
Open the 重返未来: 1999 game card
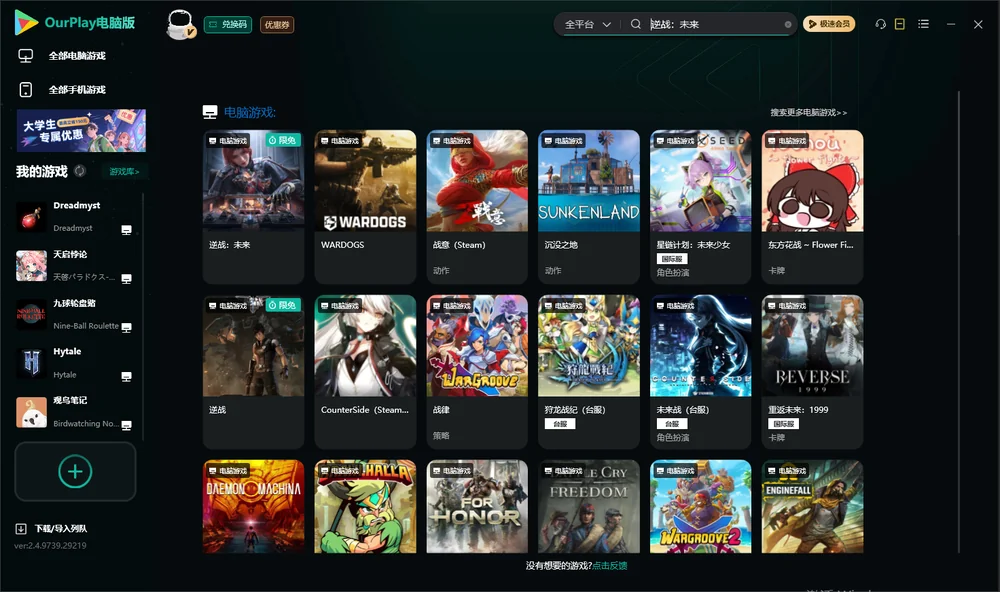(x=812, y=372)
